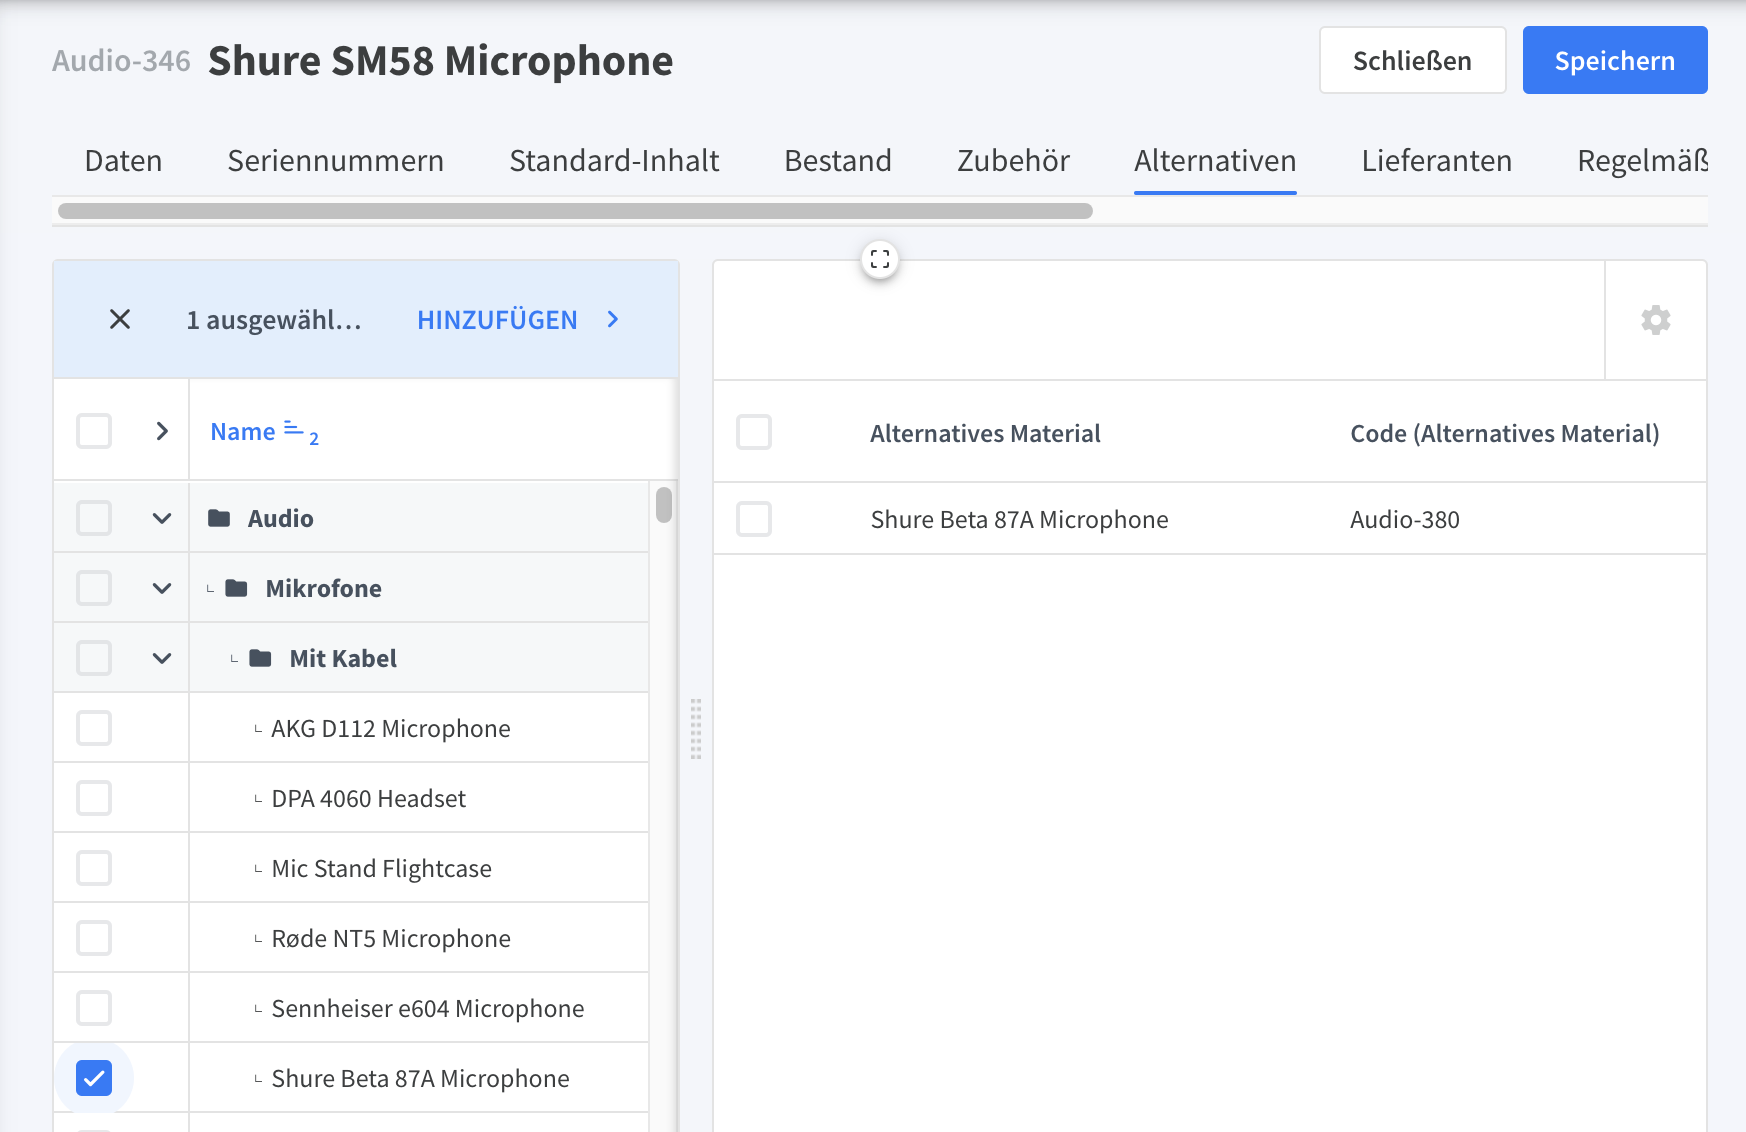Click the Audio folder label
The image size is (1746, 1132).
pyautogui.click(x=281, y=518)
